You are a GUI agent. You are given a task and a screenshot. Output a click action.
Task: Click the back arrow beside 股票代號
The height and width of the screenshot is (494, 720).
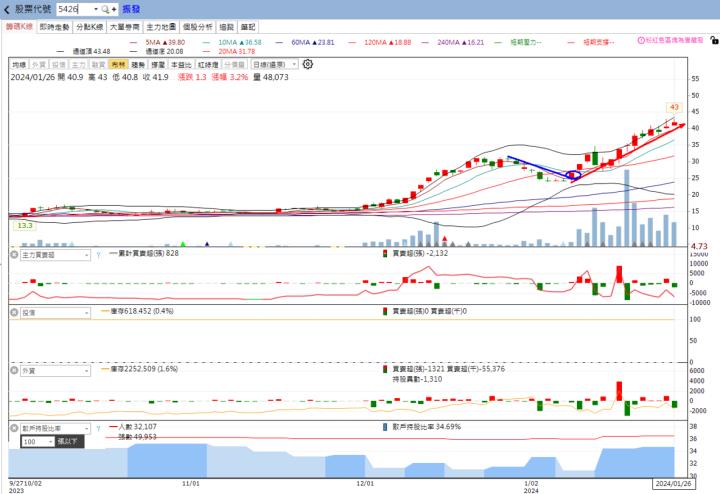tap(7, 8)
